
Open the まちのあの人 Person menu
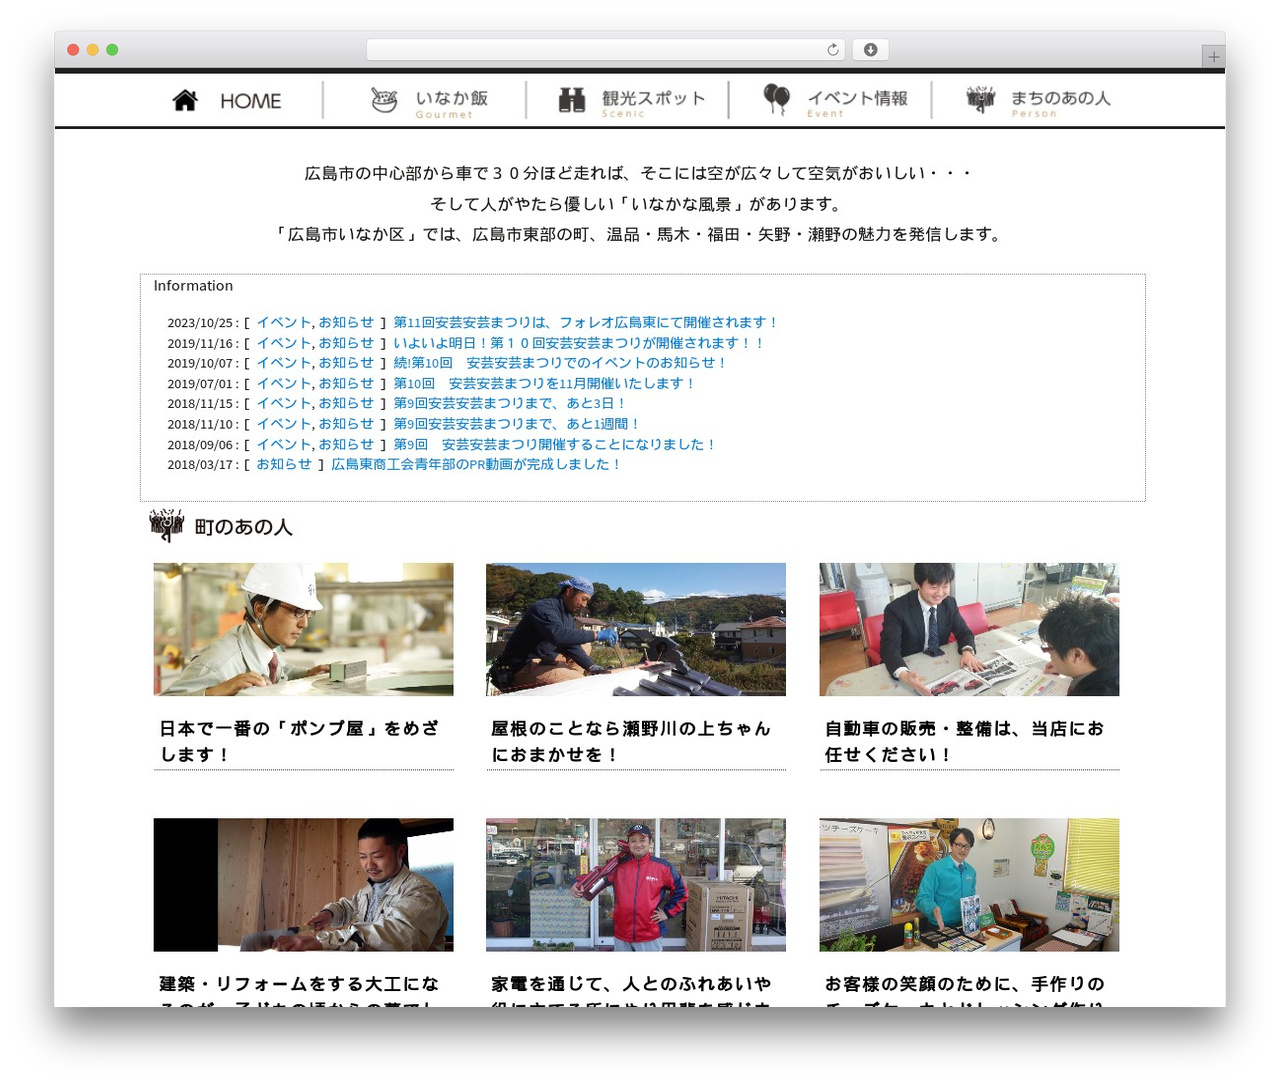(1037, 101)
